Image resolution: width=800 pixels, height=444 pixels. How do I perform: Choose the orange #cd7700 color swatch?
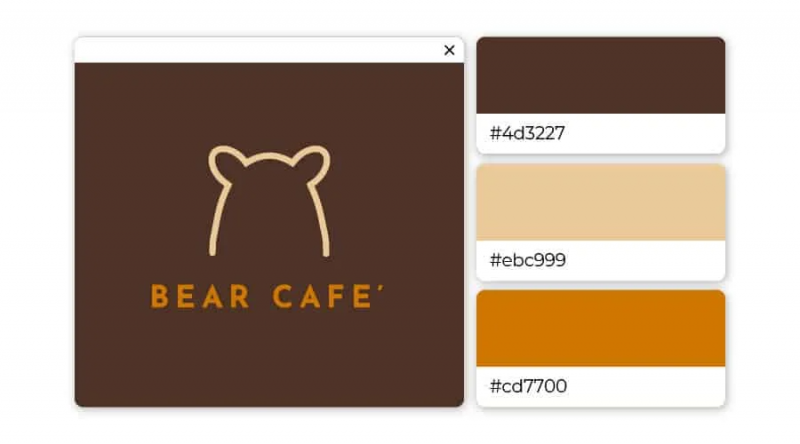(x=601, y=328)
